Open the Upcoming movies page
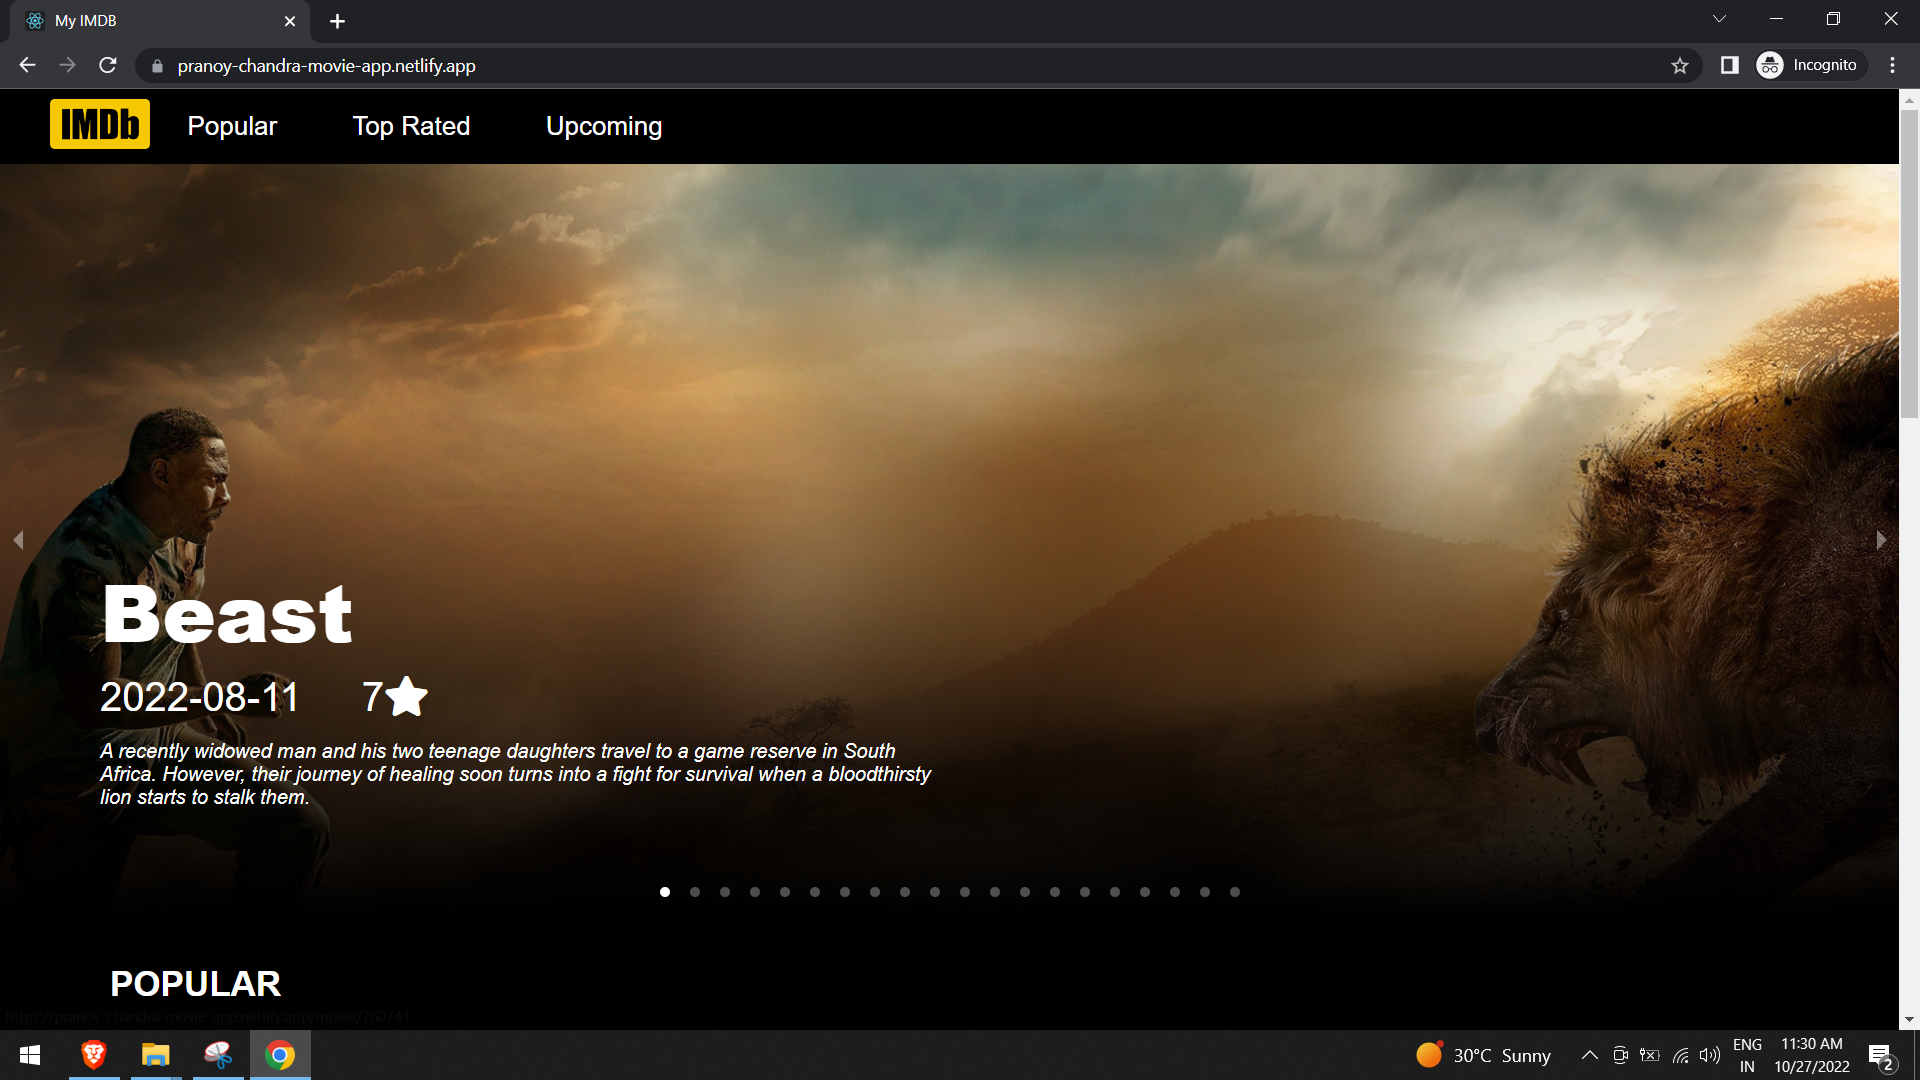This screenshot has width=1920, height=1080. [604, 126]
